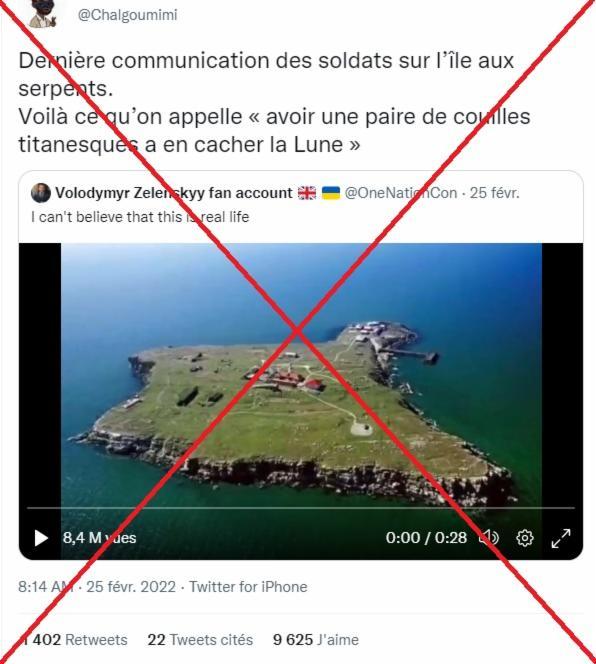The height and width of the screenshot is (664, 596).
Task: Open video settings gear icon
Action: point(525,538)
